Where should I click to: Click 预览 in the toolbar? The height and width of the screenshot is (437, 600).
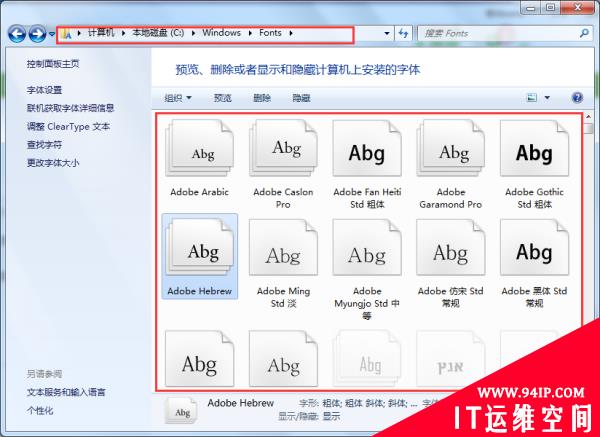(x=222, y=98)
